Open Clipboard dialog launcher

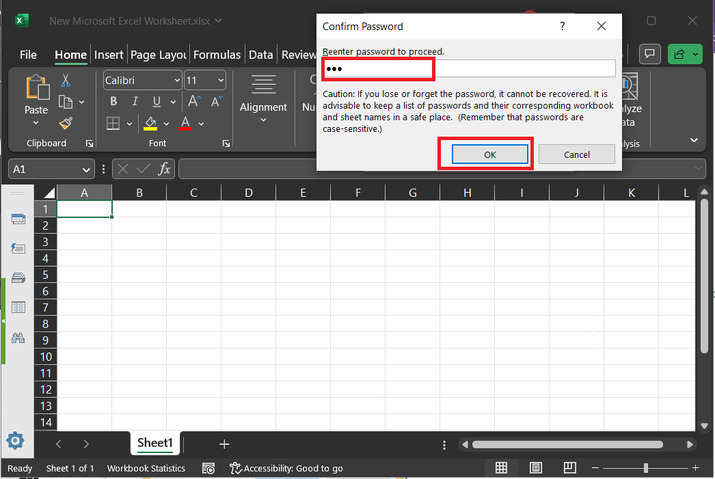point(89,144)
